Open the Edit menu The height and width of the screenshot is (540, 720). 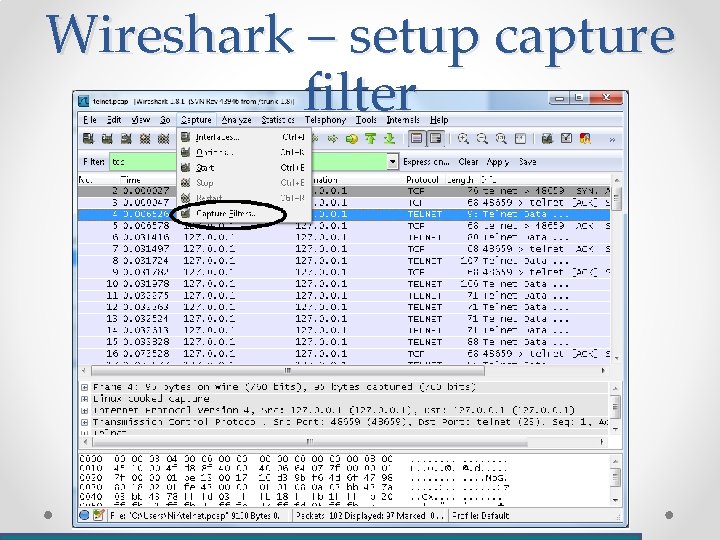point(114,120)
